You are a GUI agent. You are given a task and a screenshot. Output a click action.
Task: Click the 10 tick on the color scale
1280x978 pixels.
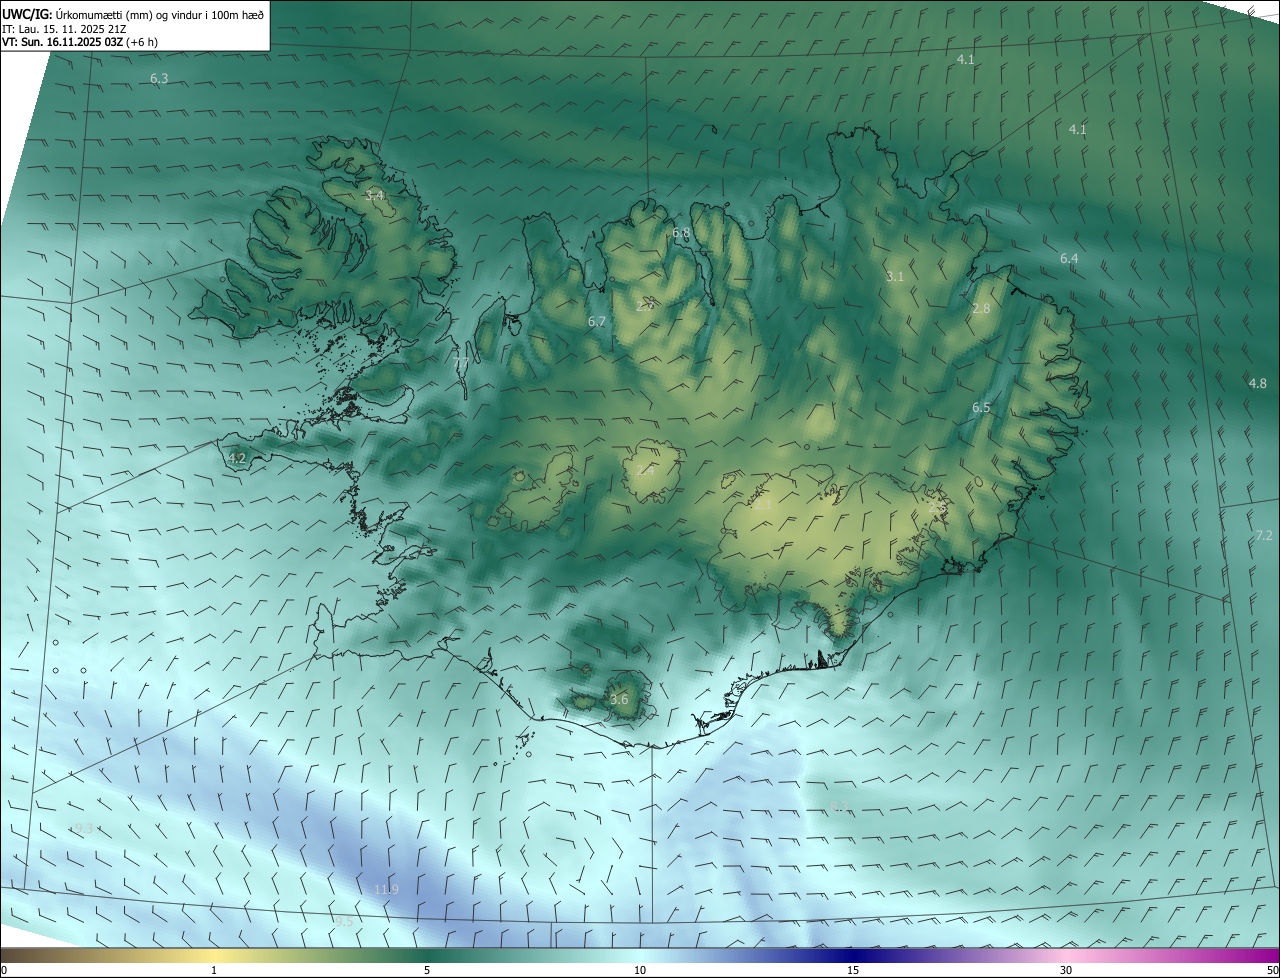(x=640, y=970)
